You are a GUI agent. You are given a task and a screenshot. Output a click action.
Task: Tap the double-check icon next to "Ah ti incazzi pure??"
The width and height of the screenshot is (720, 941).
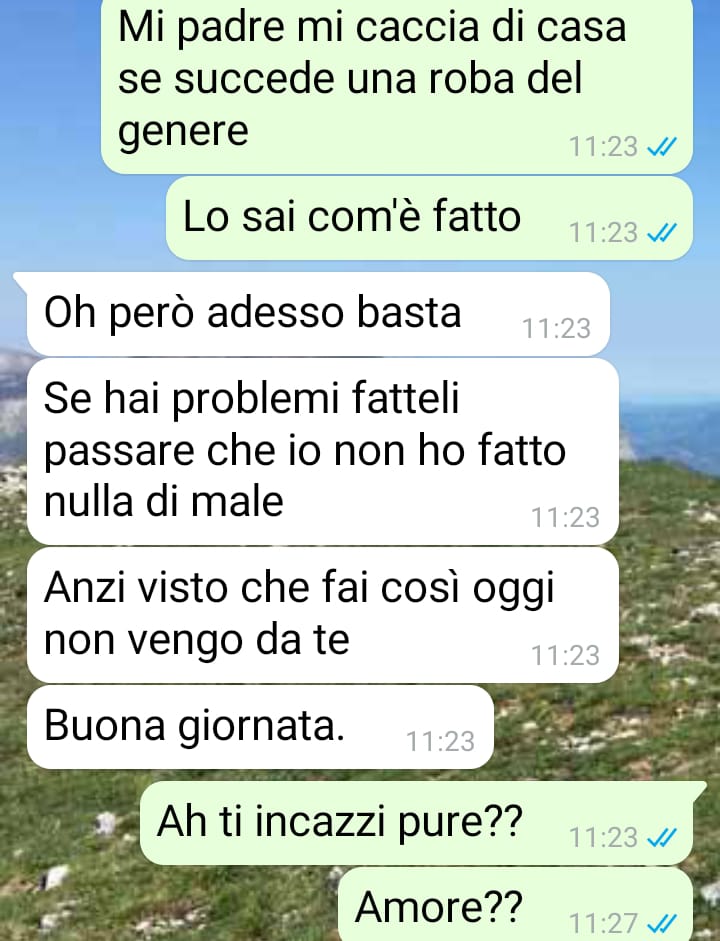(x=662, y=837)
